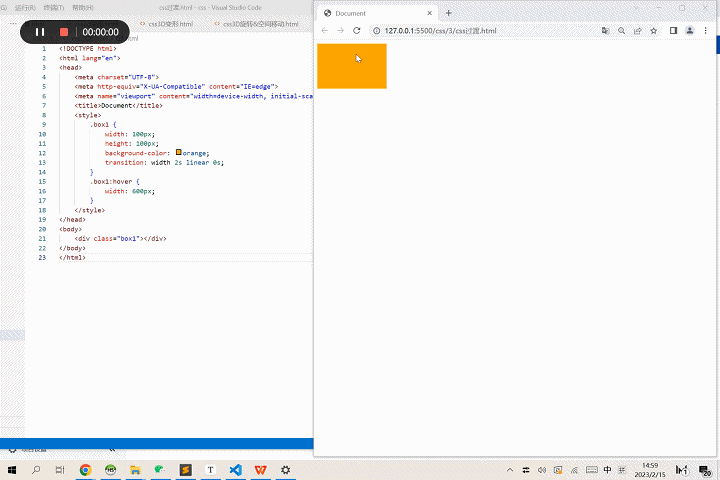
Task: Open Visual Studio Code from the taskbar
Action: (236, 470)
